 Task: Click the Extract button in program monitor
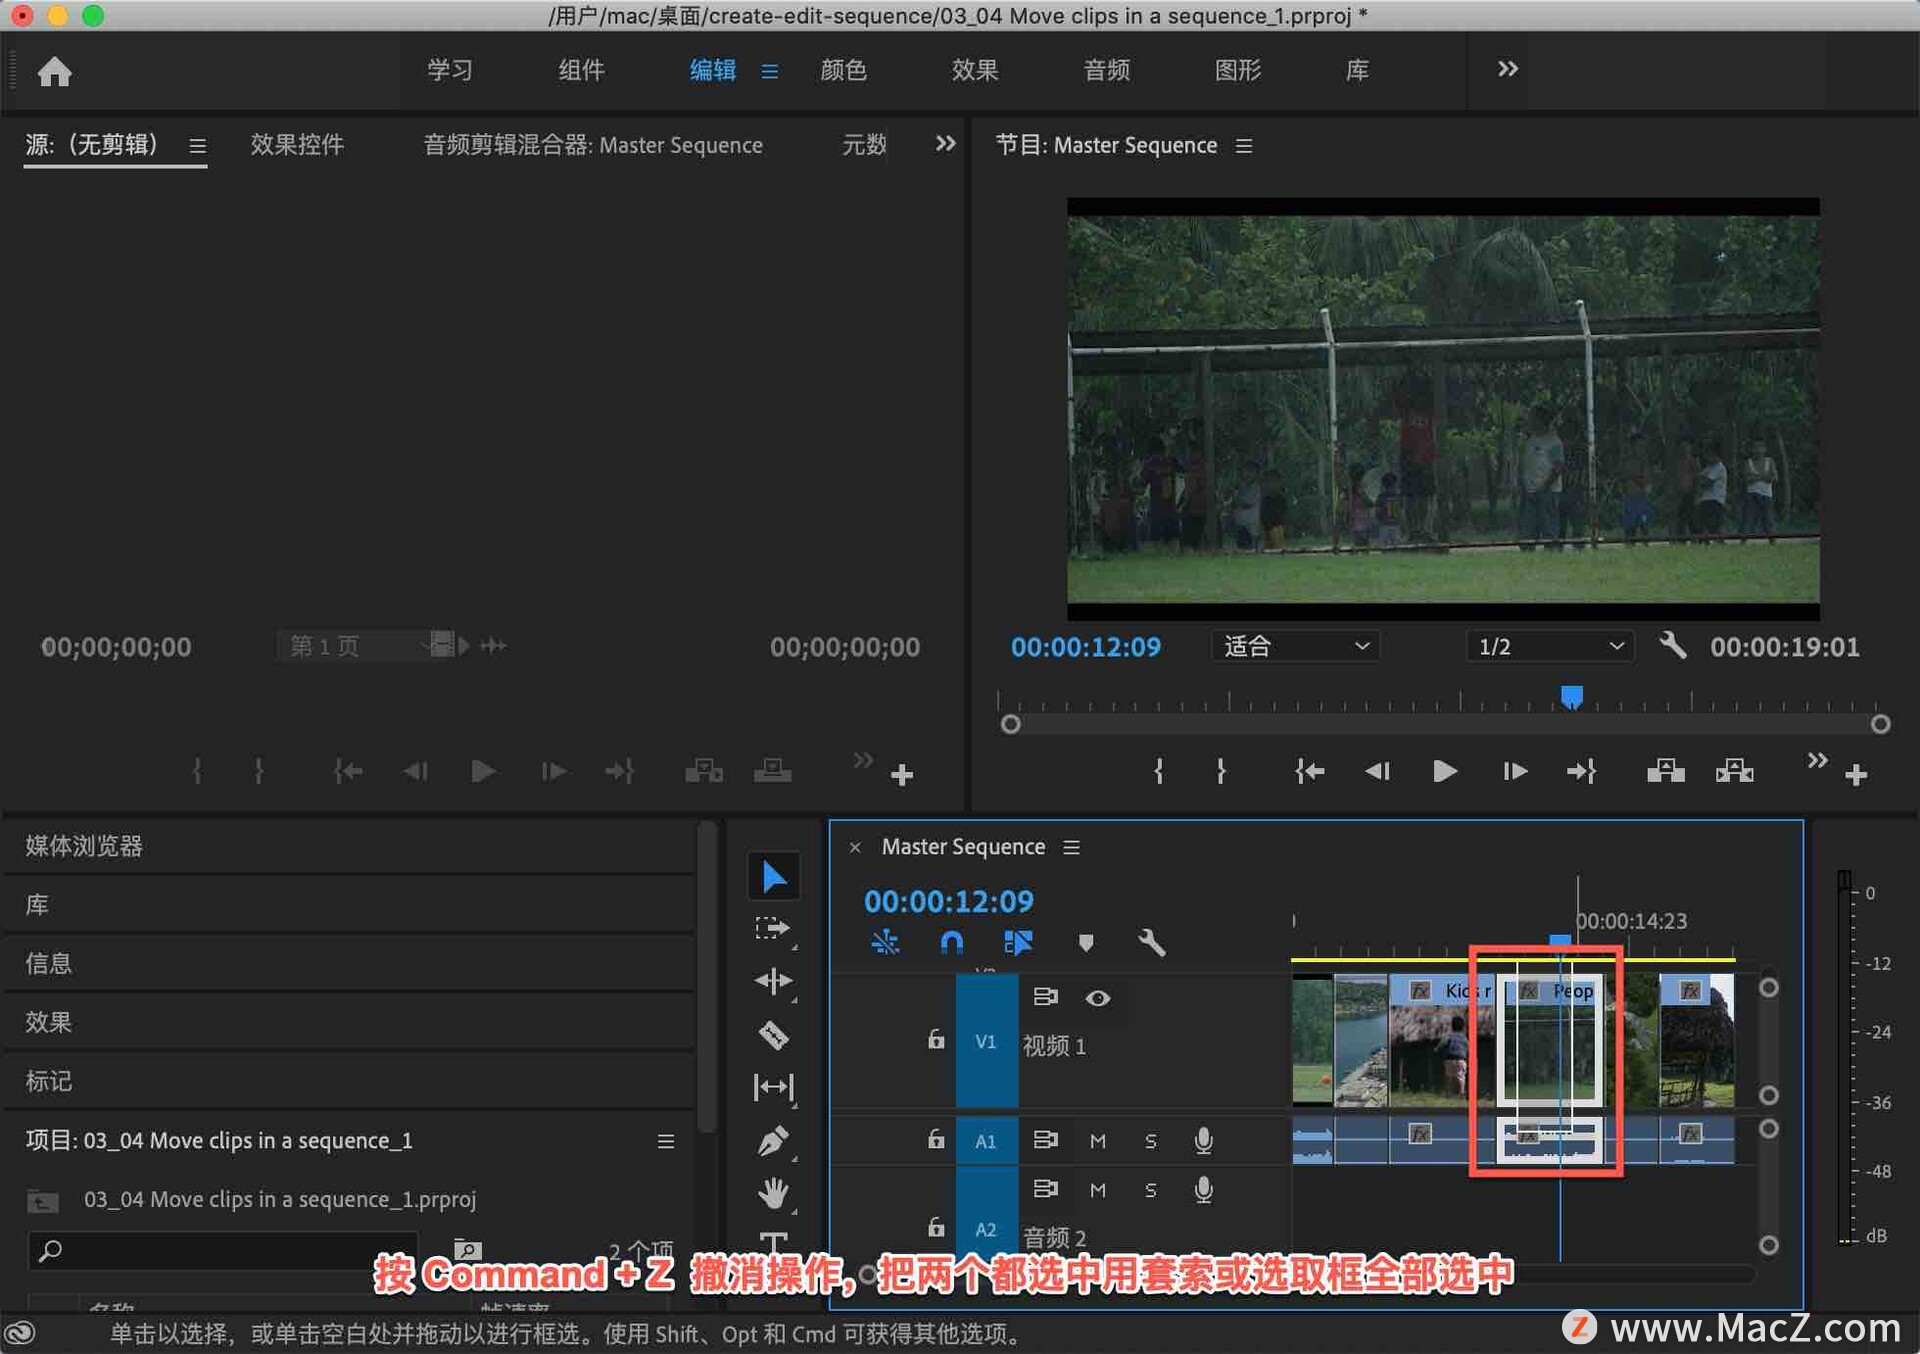pyautogui.click(x=1734, y=771)
